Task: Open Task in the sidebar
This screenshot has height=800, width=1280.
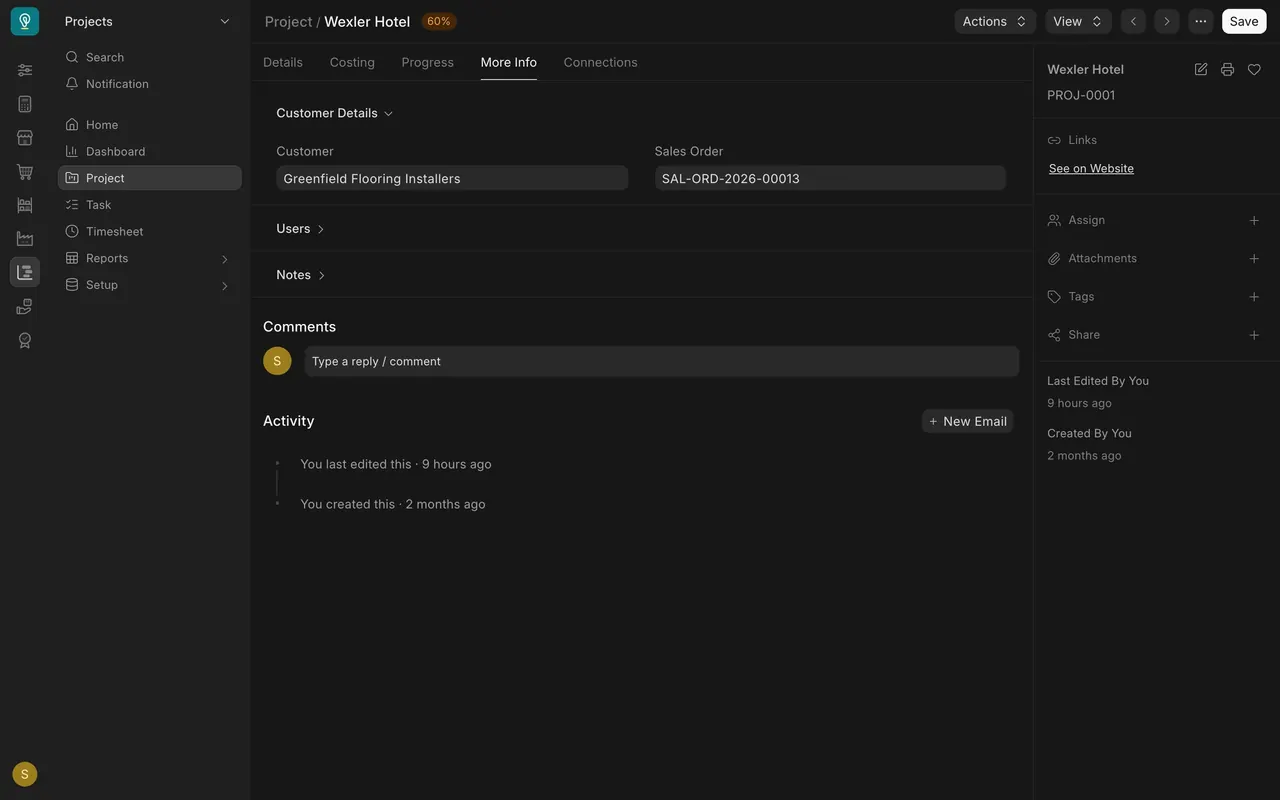Action: tap(150, 205)
